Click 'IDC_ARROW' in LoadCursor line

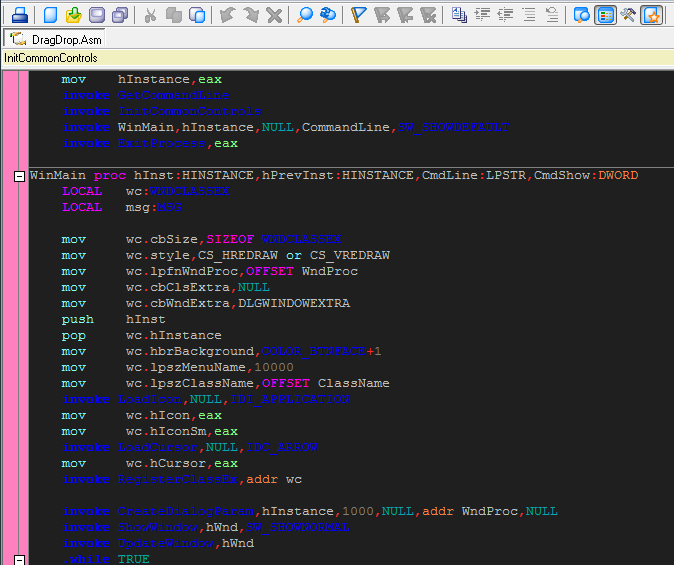(282, 447)
